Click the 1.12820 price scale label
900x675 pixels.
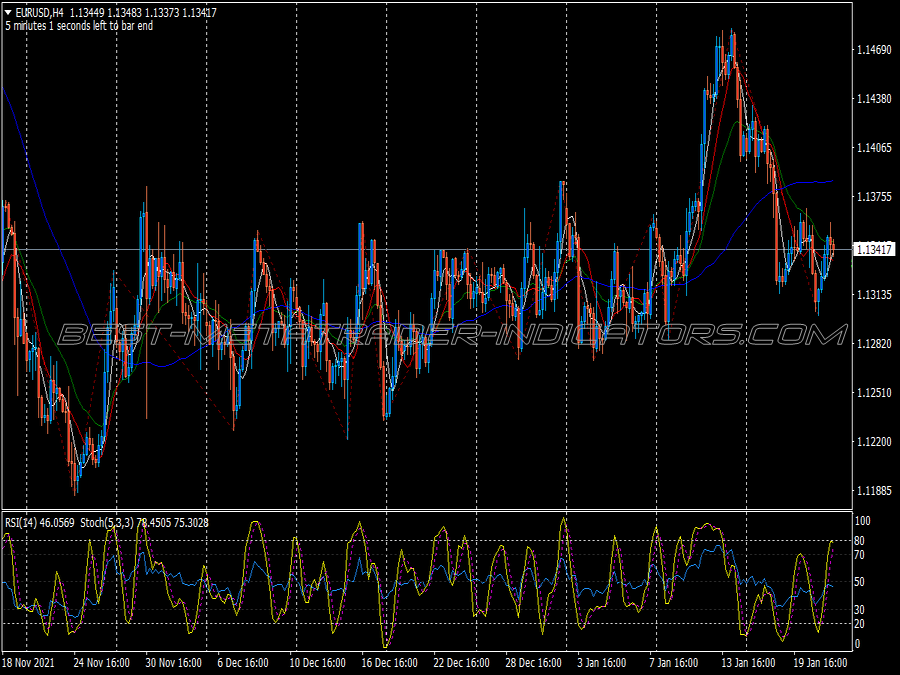[874, 343]
